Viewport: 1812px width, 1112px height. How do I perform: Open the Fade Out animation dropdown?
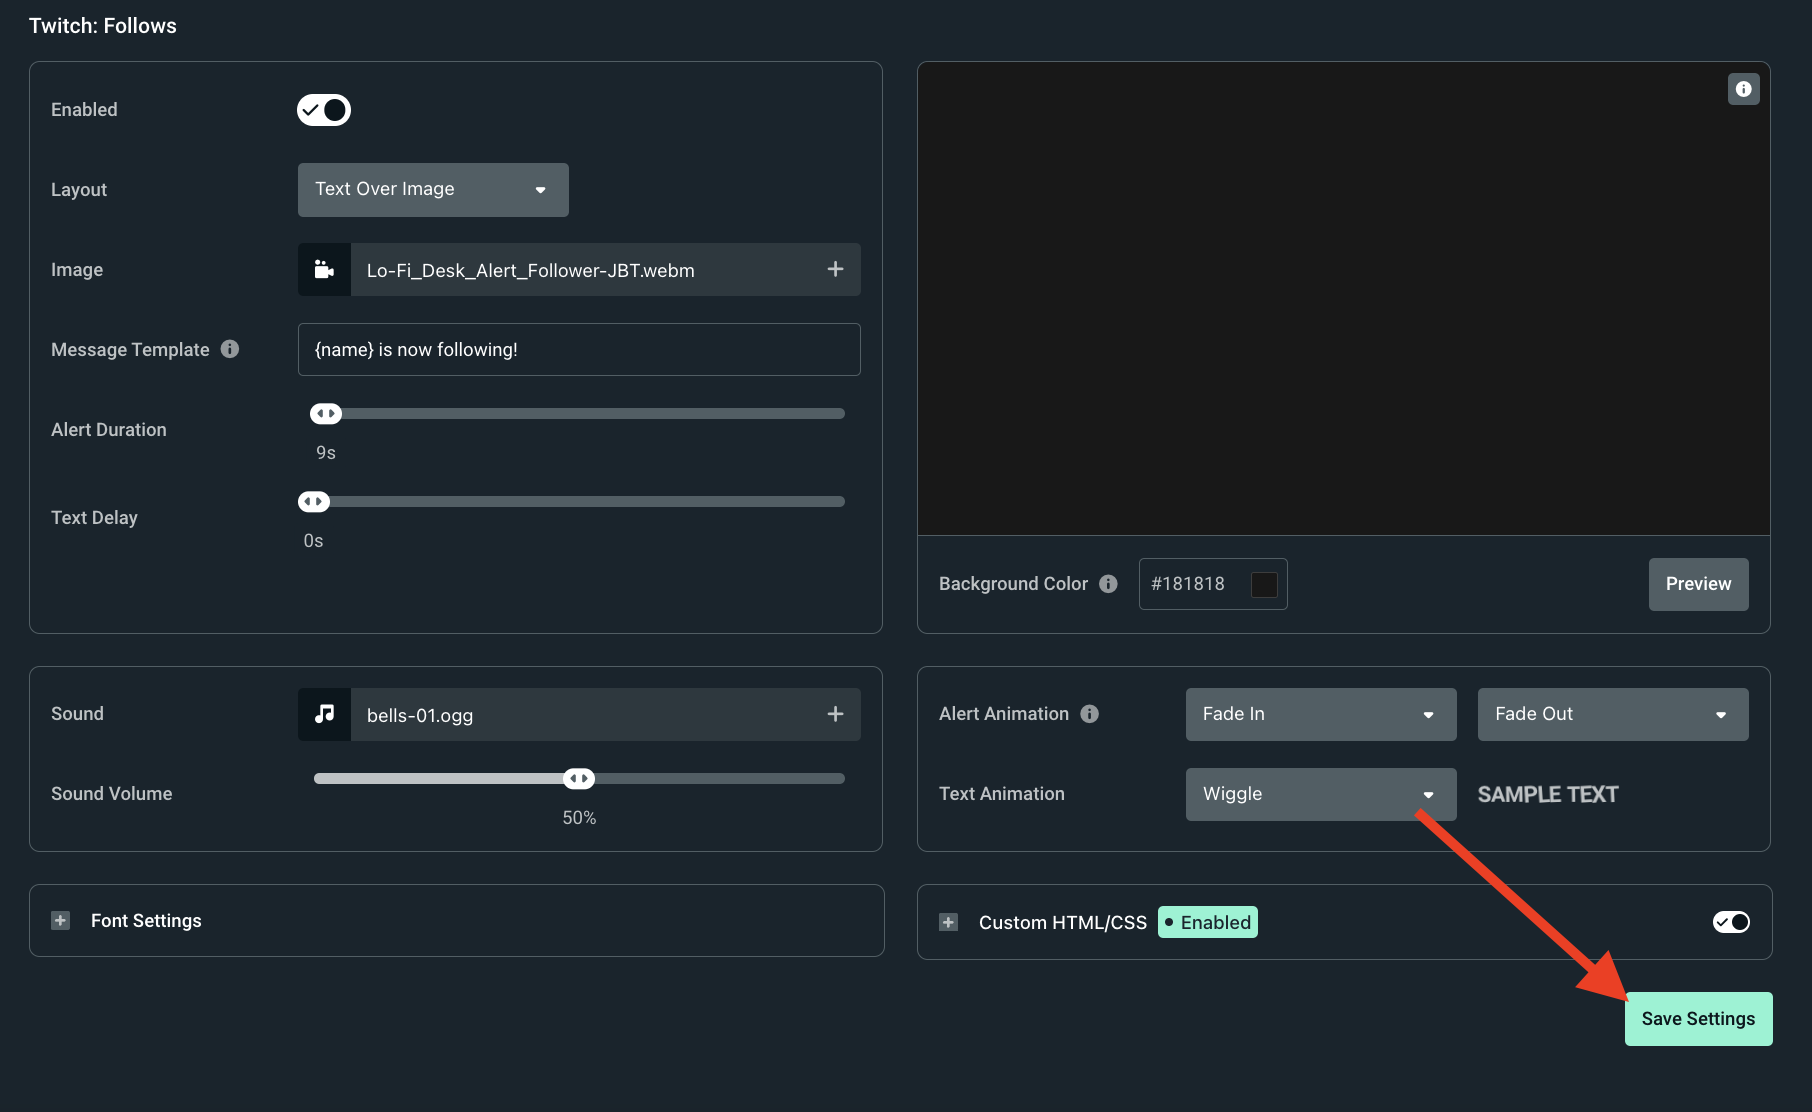(x=1612, y=714)
